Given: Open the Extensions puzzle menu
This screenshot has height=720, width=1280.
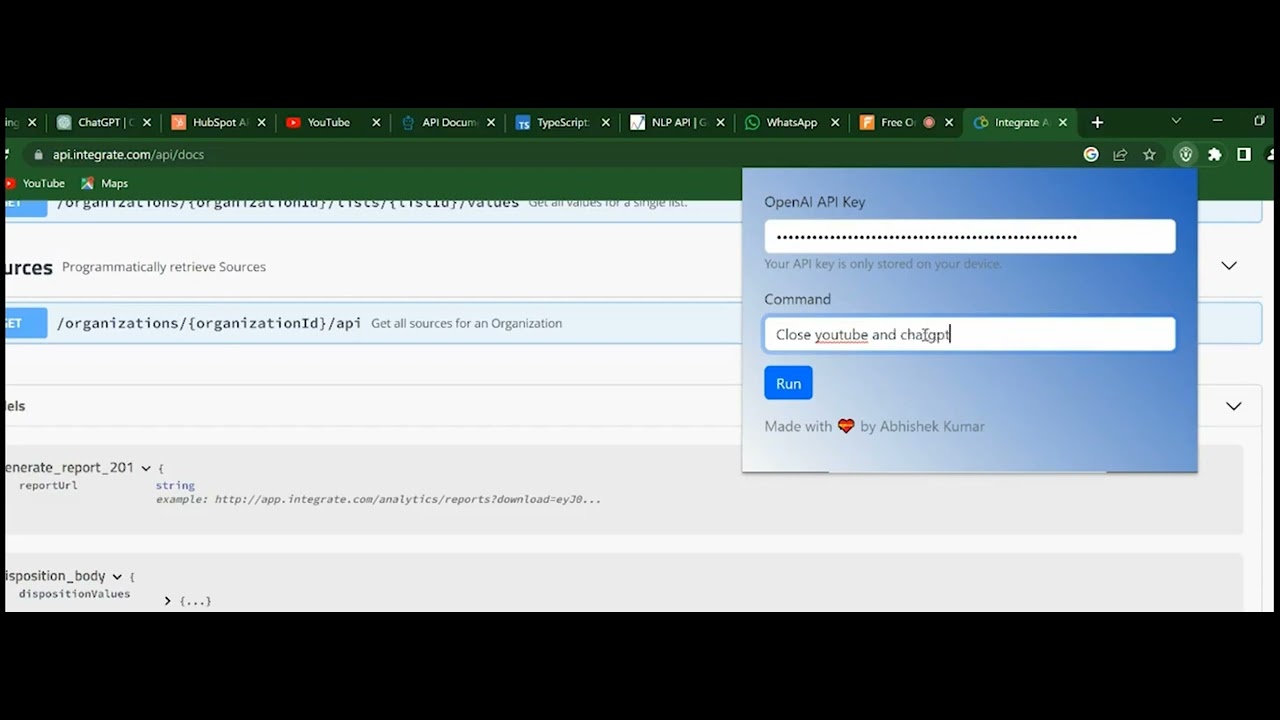Looking at the screenshot, I should [1215, 154].
